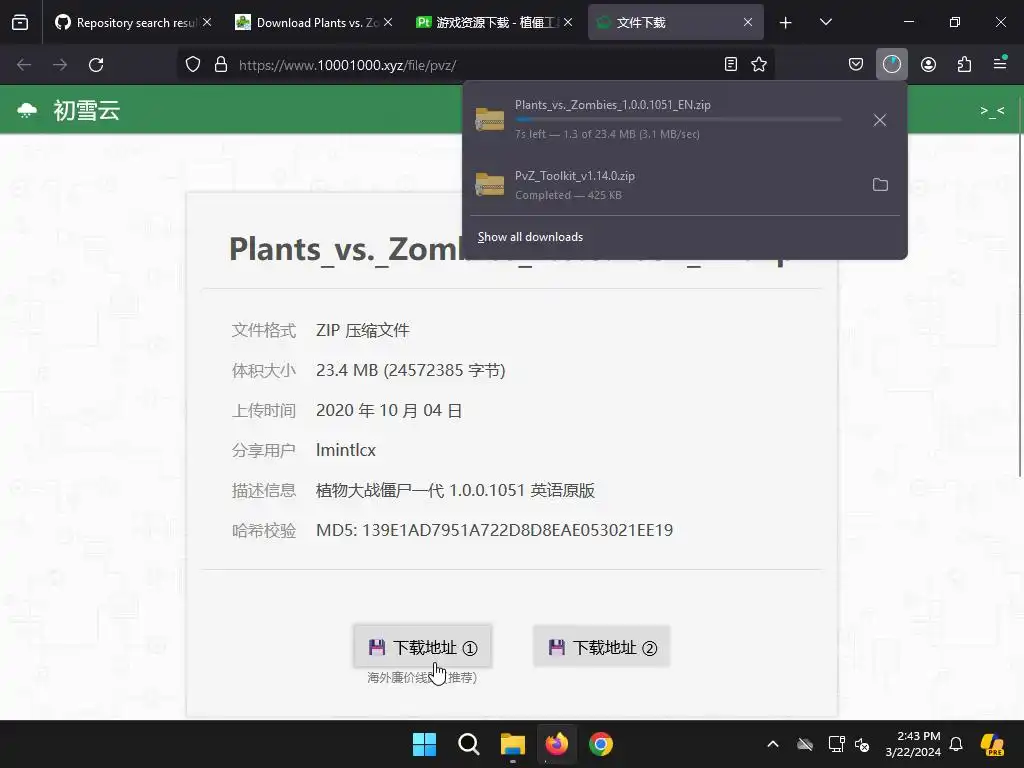Open clock and date 2:43 PM
Image resolution: width=1024 pixels, height=768 pixels.
[x=913, y=744]
